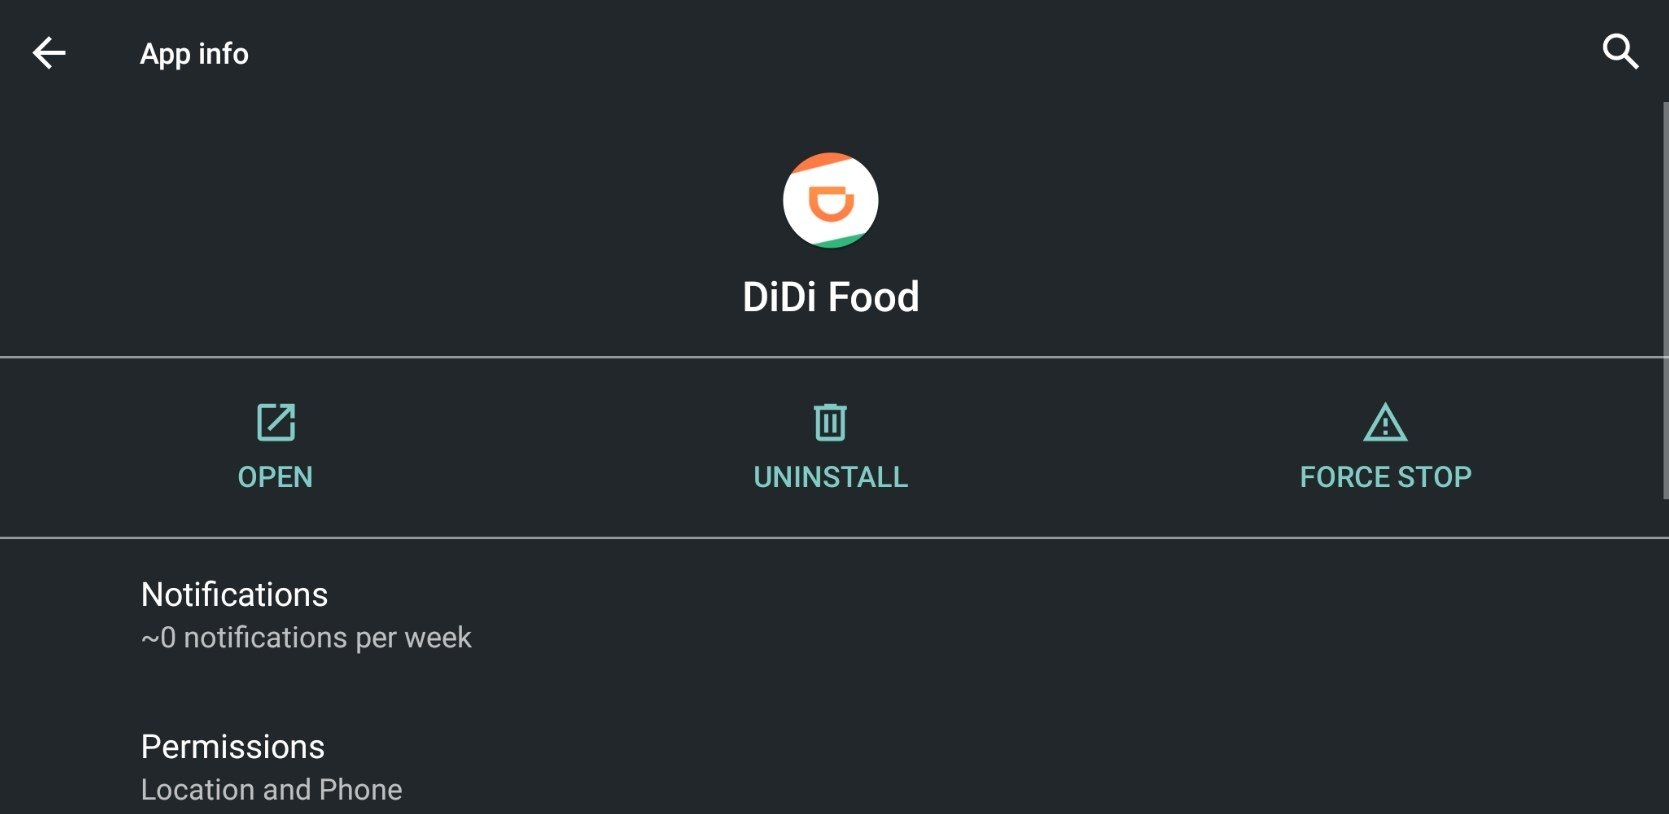Click the trash can uninstall icon
This screenshot has height=814, width=1669.
pos(830,422)
